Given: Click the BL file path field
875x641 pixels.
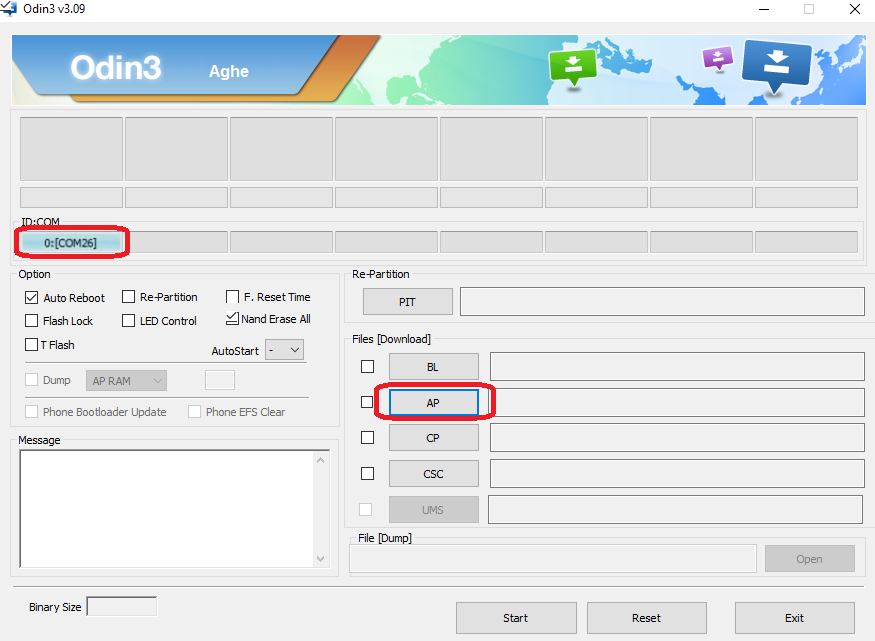Looking at the screenshot, I should pyautogui.click(x=677, y=367).
